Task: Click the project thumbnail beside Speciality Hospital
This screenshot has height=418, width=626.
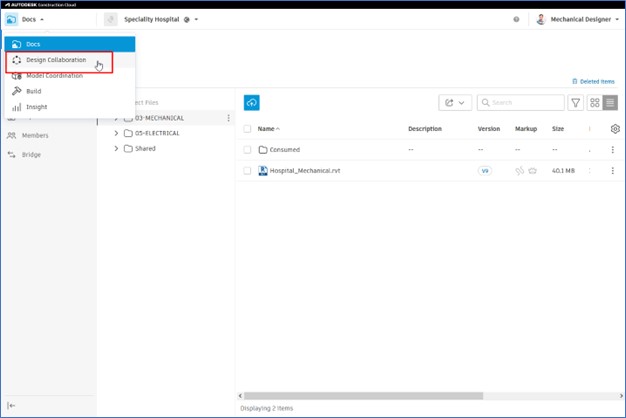Action: [111, 19]
